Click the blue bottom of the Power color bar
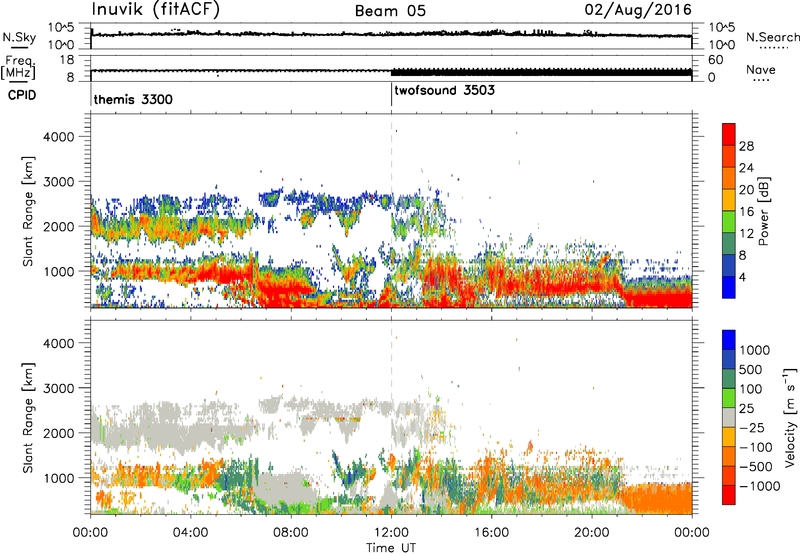This screenshot has height=554, width=800. (729, 287)
